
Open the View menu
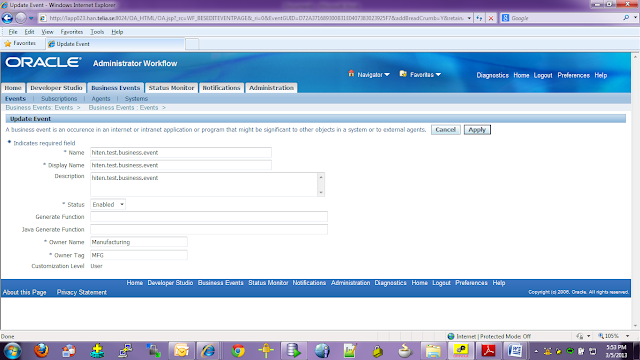[47, 31]
